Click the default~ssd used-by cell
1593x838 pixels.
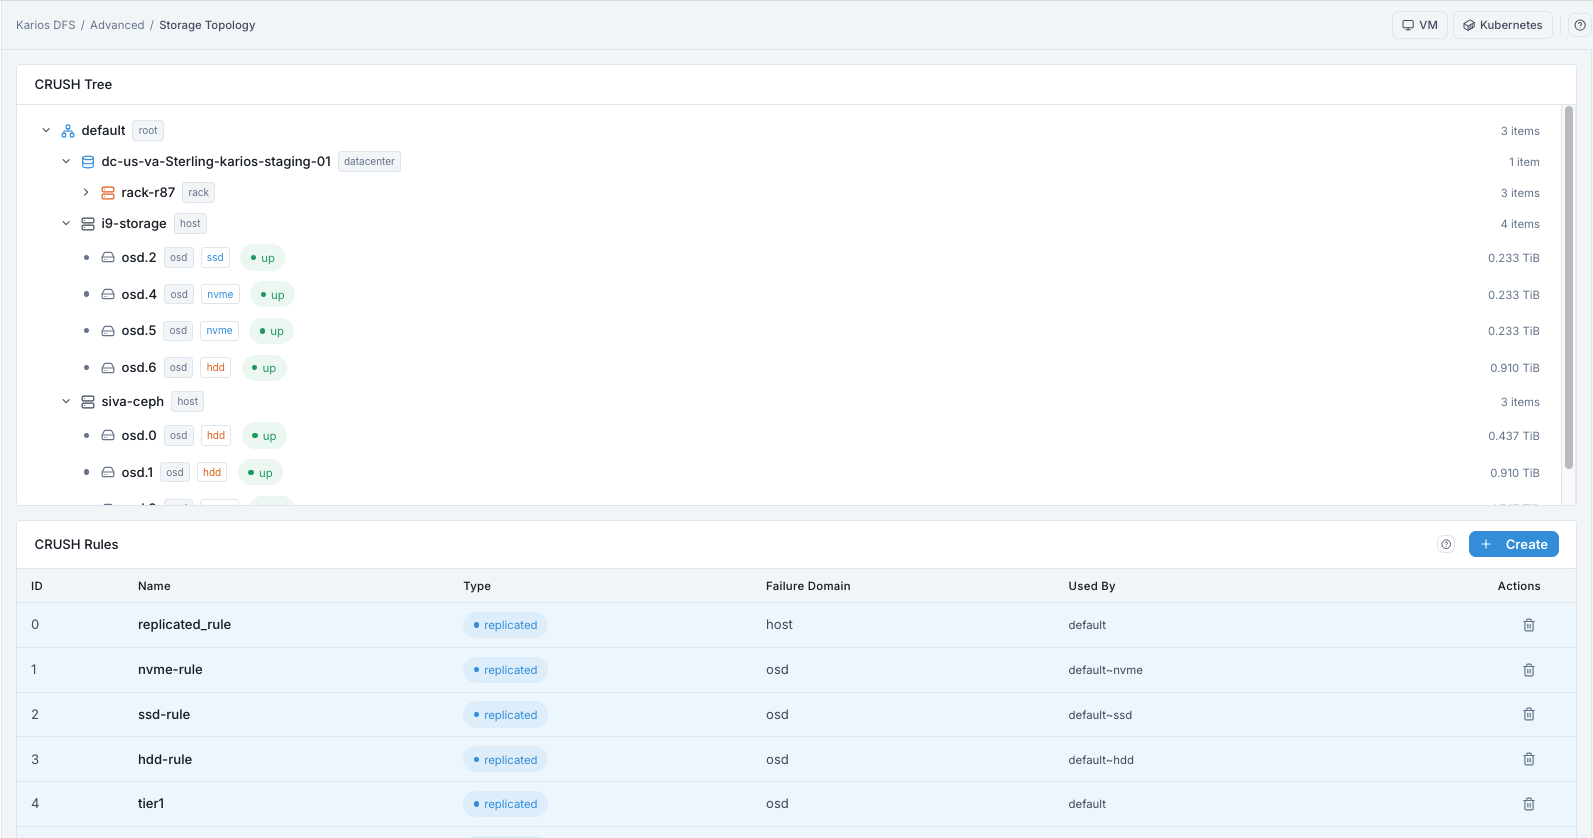pos(1100,715)
